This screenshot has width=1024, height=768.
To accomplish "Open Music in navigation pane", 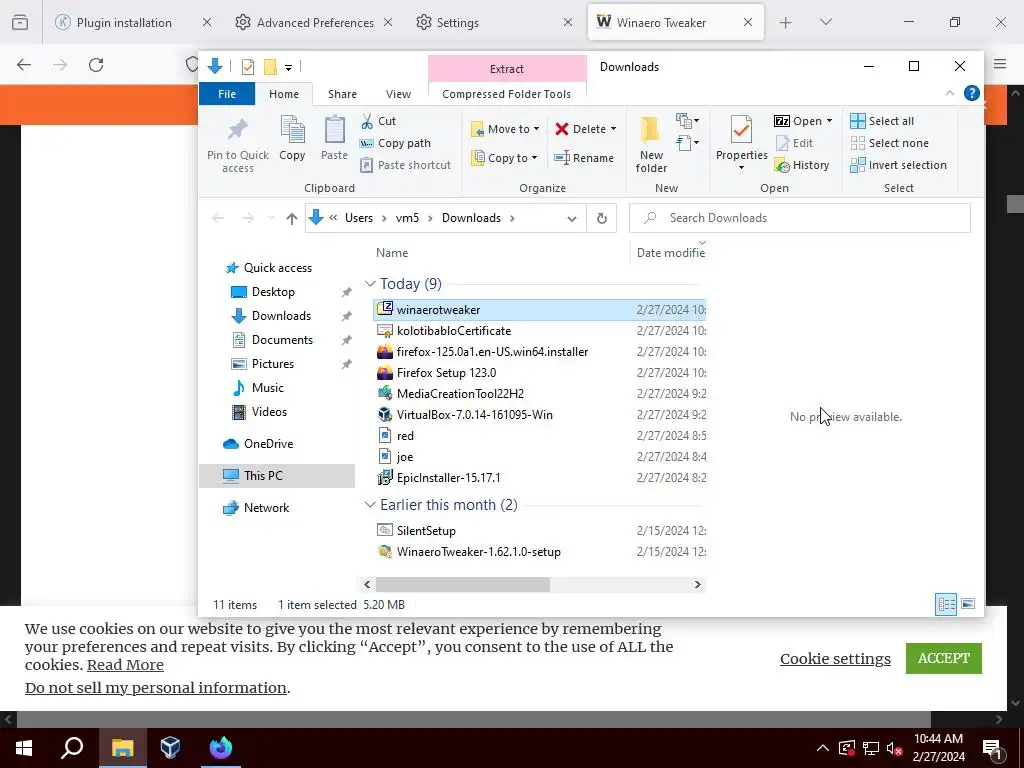I will [267, 388].
